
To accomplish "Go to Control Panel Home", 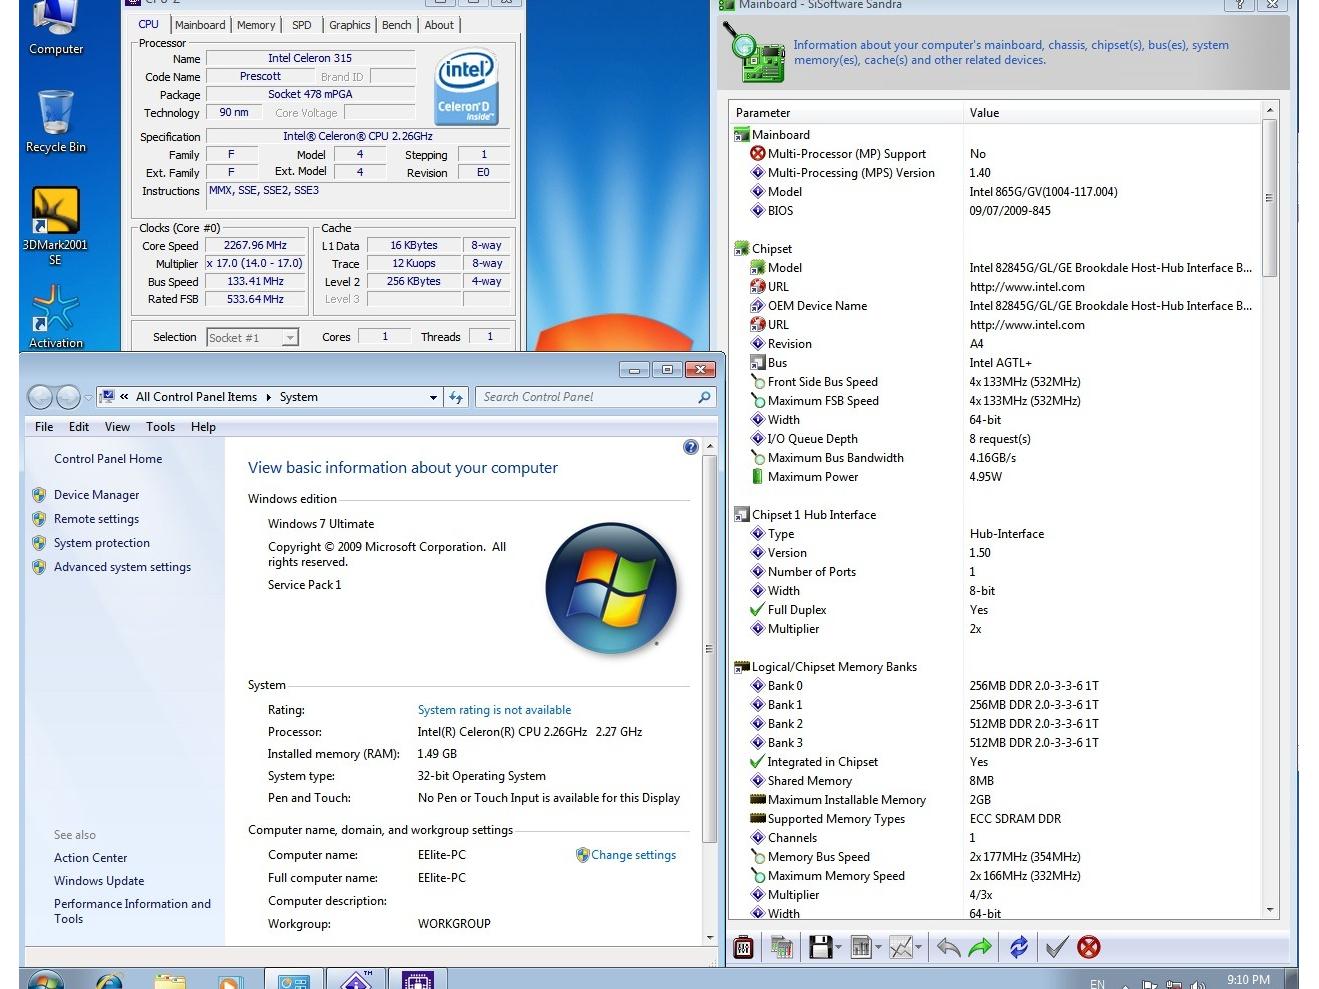I will (108, 459).
